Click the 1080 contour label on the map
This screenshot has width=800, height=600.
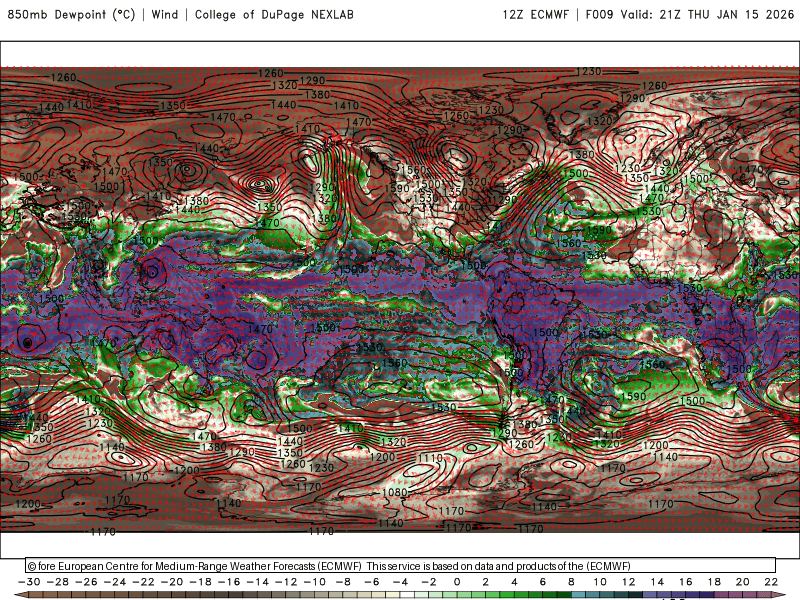[394, 492]
